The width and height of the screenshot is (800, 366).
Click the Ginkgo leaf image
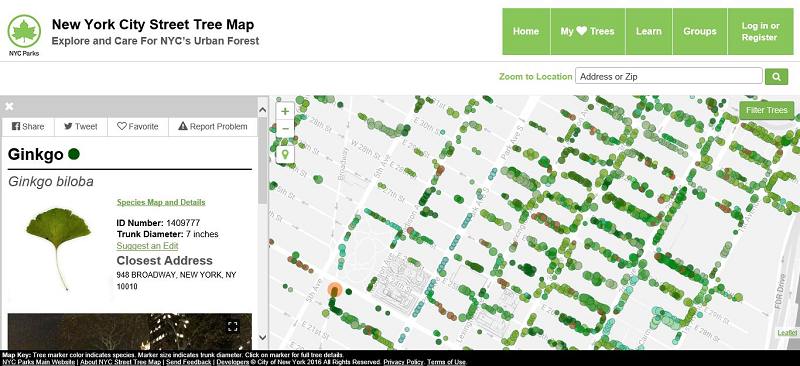pos(59,248)
